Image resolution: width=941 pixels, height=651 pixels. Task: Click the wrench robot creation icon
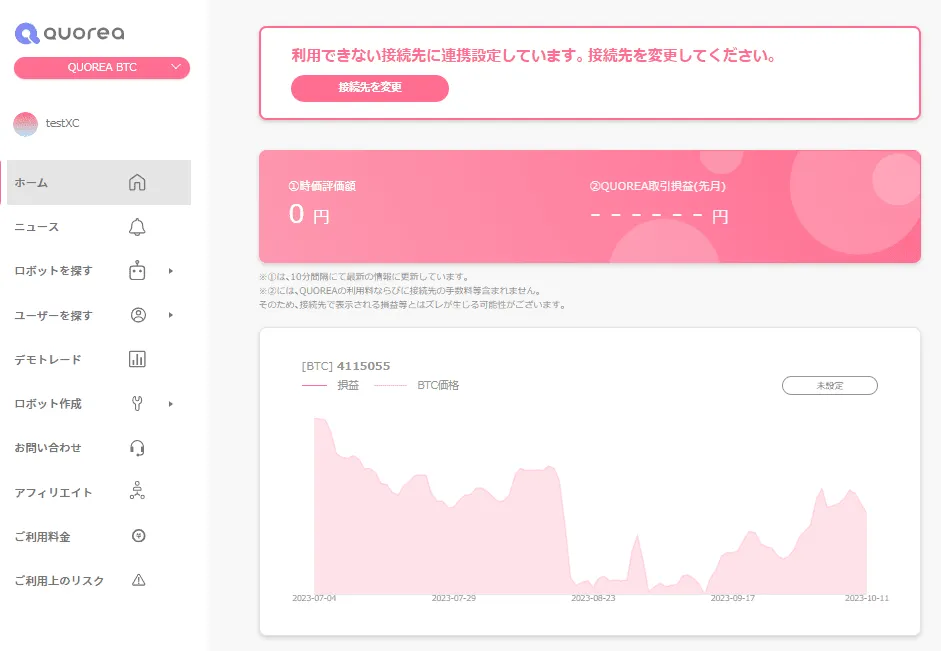[x=138, y=404]
